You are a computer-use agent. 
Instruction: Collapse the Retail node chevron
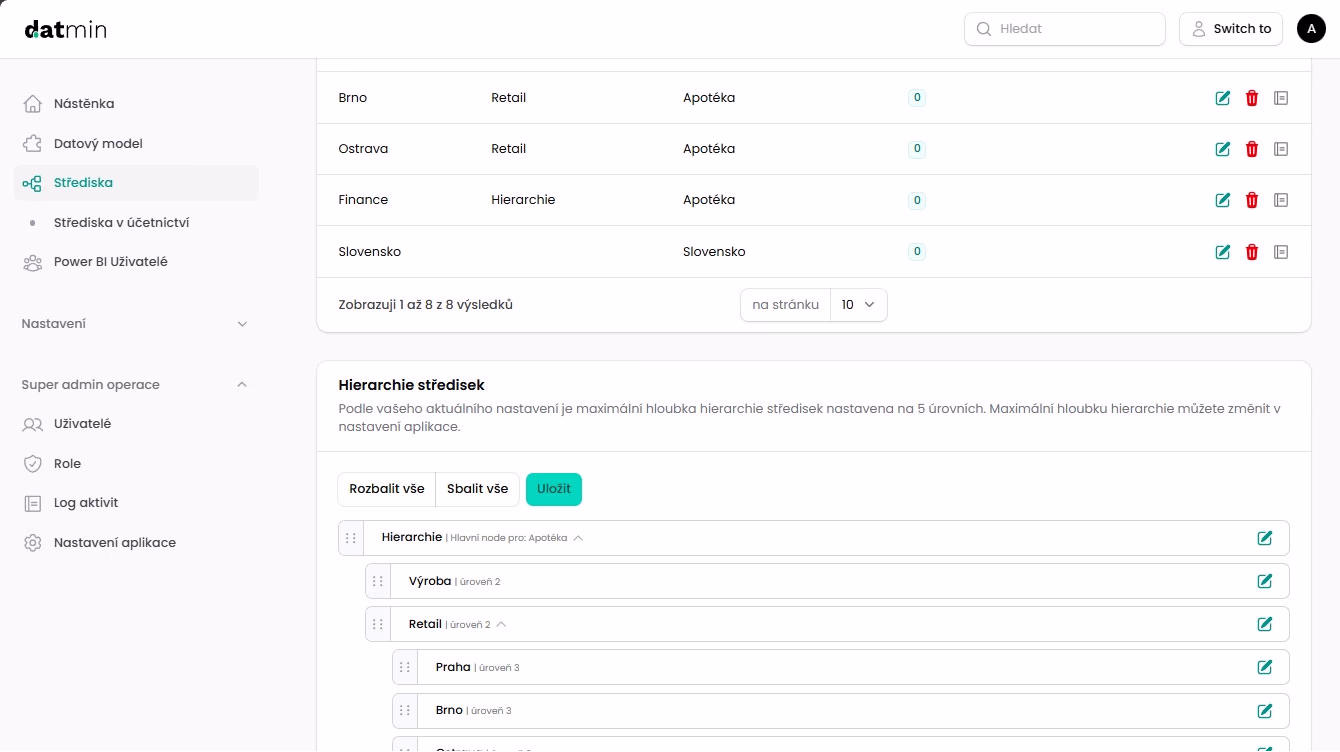[x=501, y=624]
